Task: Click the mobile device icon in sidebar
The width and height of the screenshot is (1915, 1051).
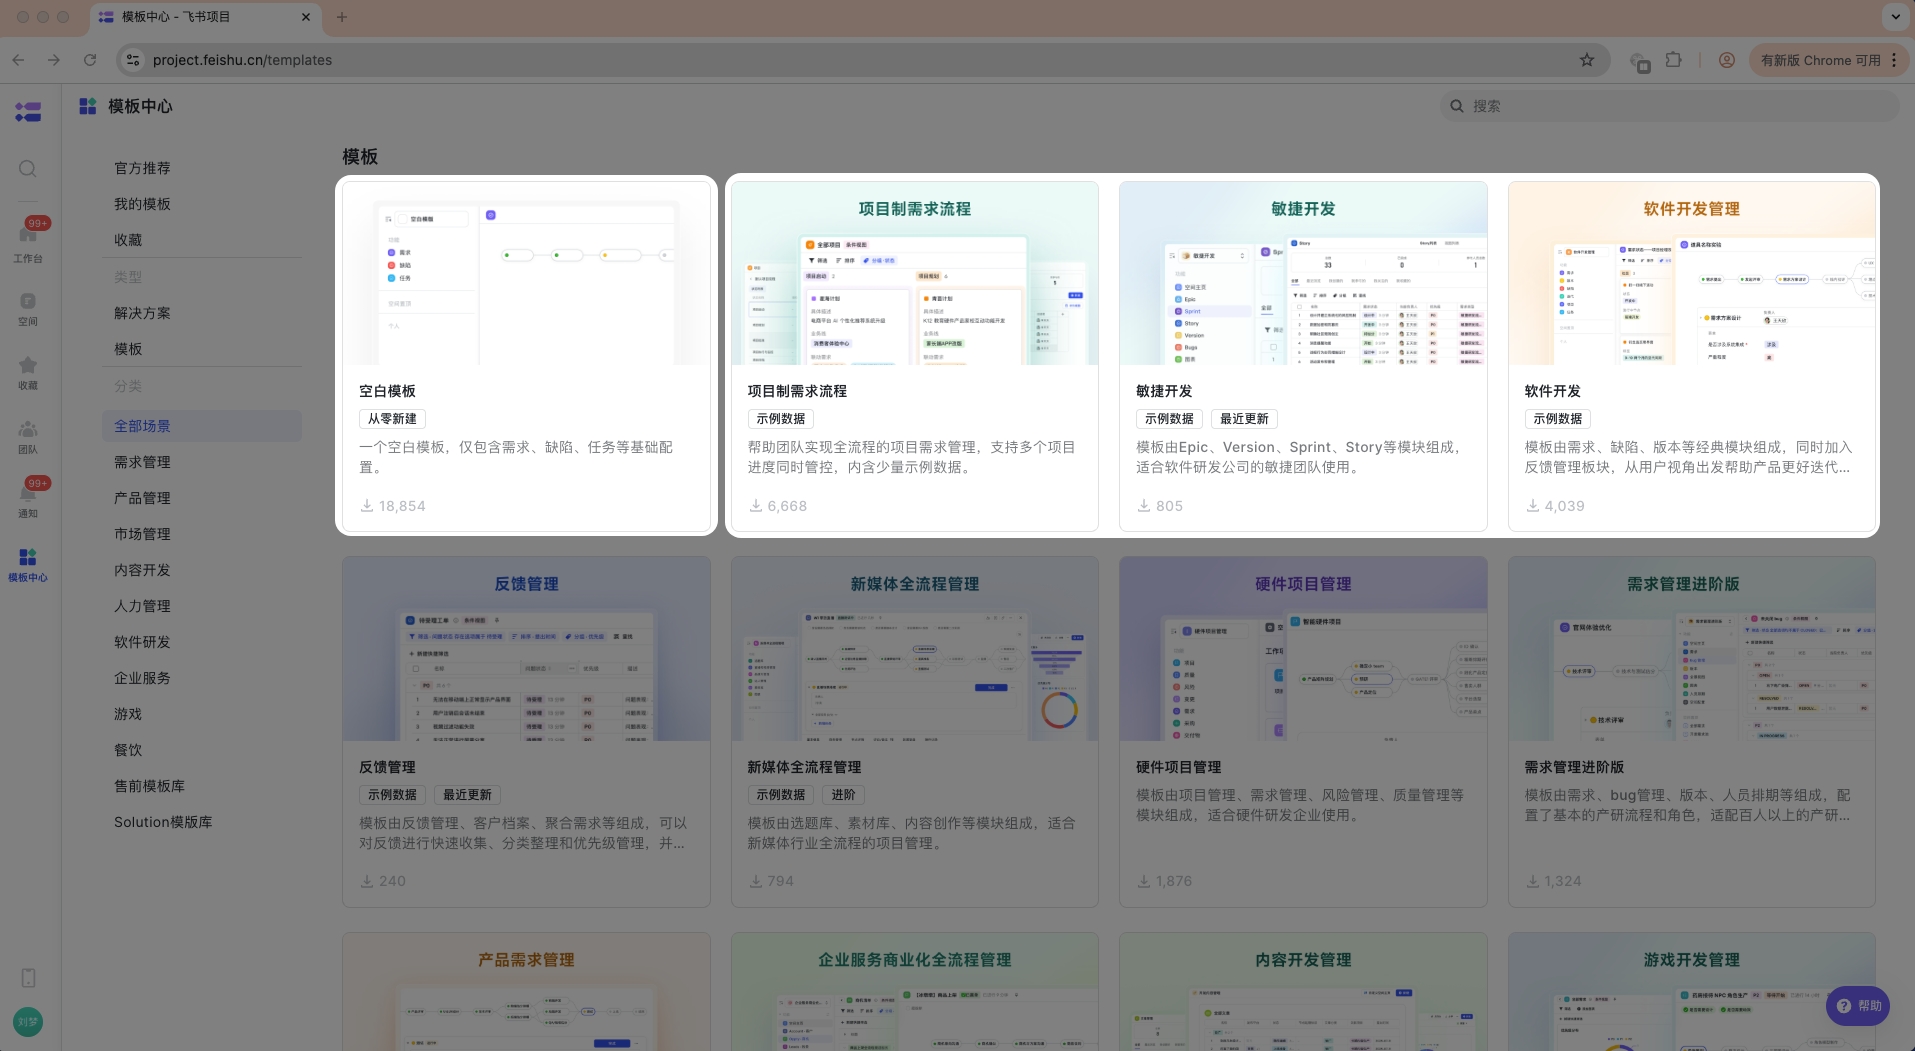Action: pyautogui.click(x=28, y=978)
